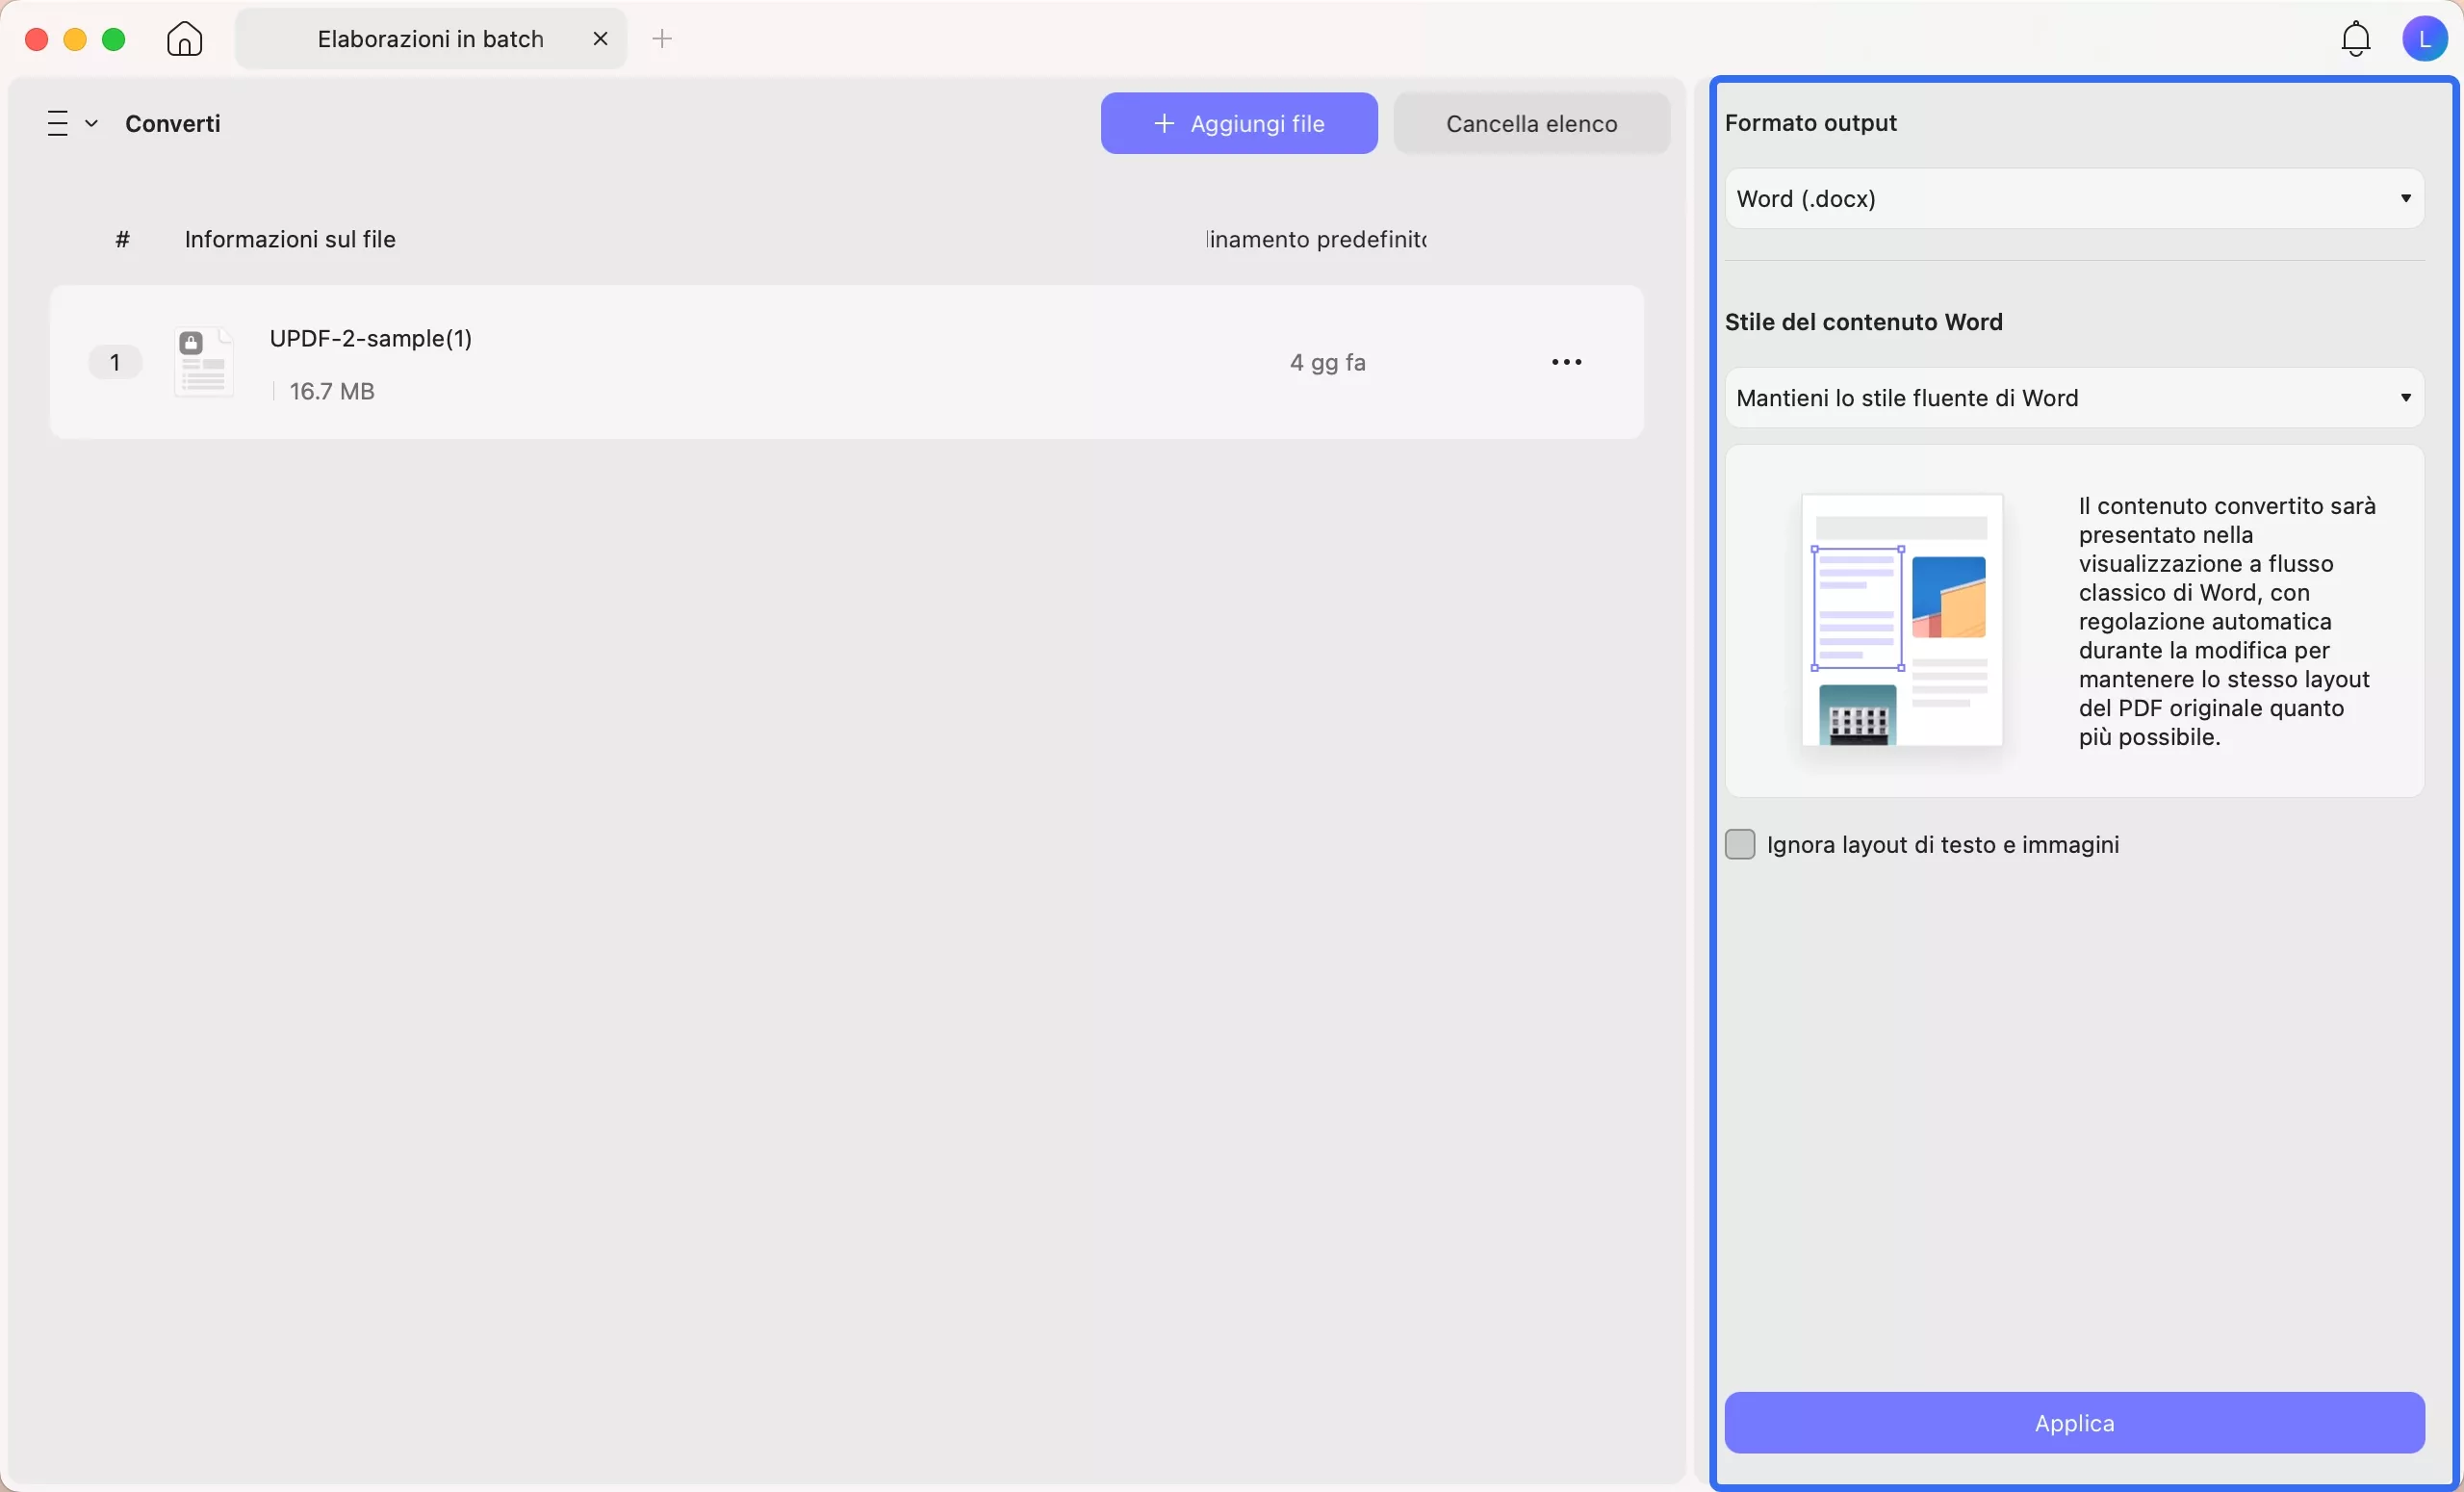Screen dimensions: 2464x1492
Task: Sort by the ordinamento predefinito column header
Action: click(x=1316, y=239)
